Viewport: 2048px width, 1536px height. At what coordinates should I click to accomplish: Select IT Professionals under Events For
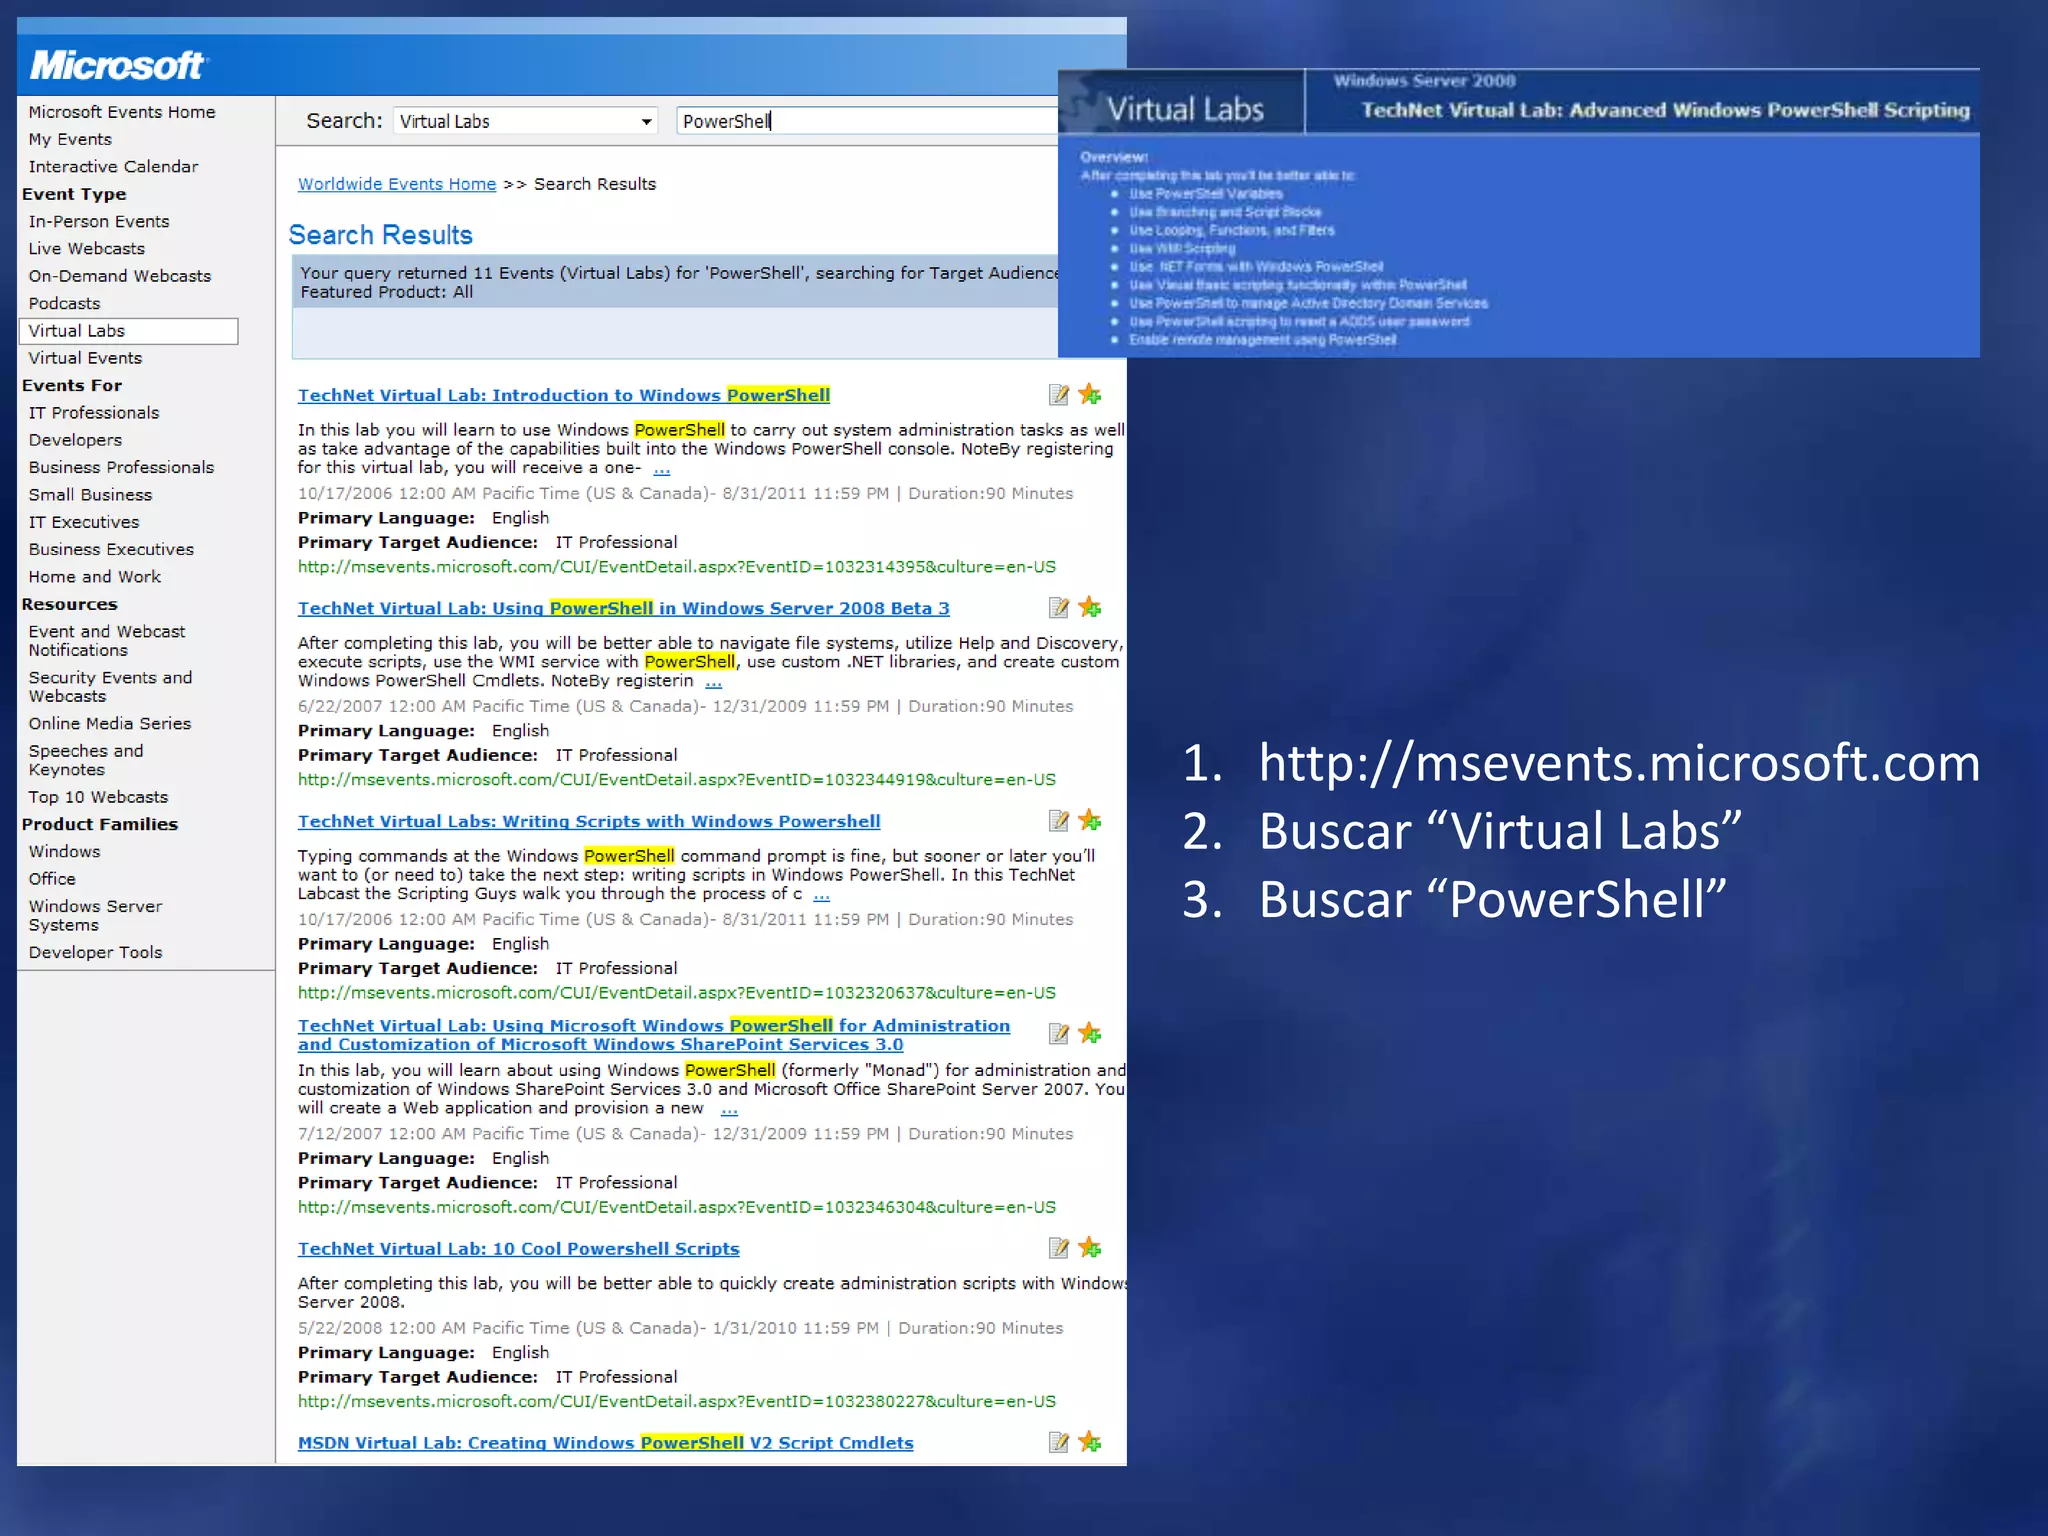point(94,412)
